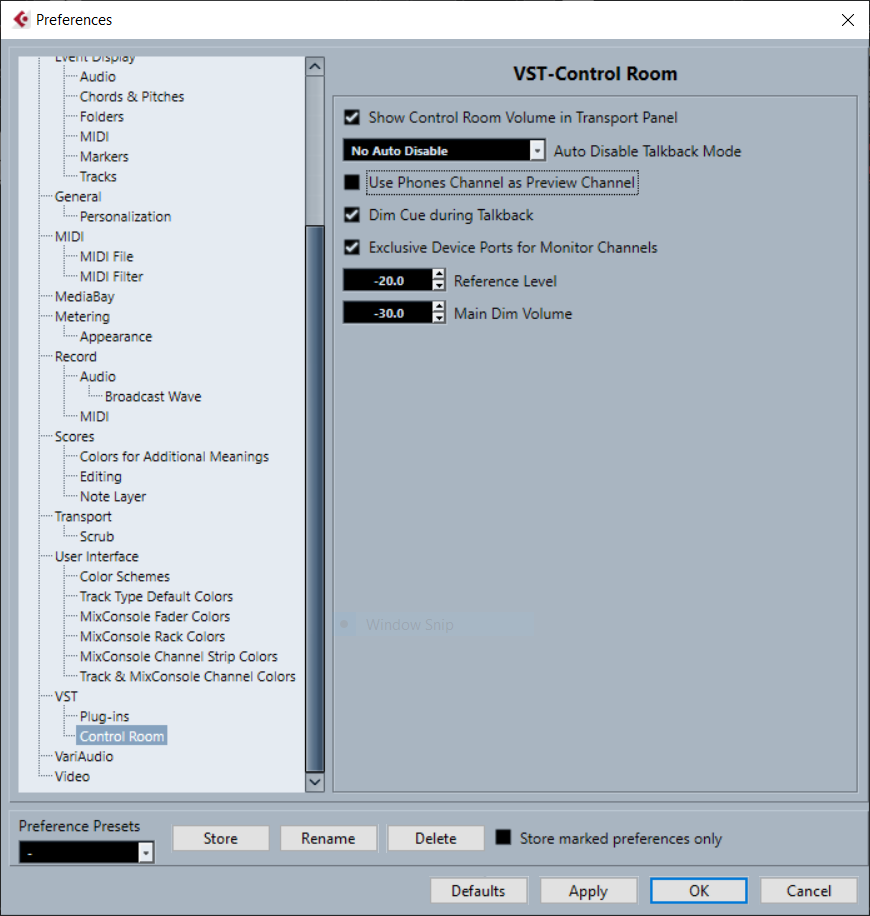Select Color Schemes preferences
The height and width of the screenshot is (916, 870).
click(124, 576)
